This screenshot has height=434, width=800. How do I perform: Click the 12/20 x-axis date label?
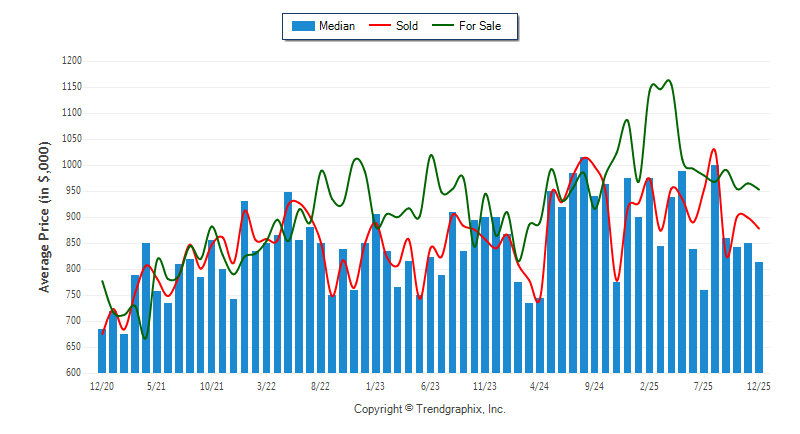coord(102,385)
